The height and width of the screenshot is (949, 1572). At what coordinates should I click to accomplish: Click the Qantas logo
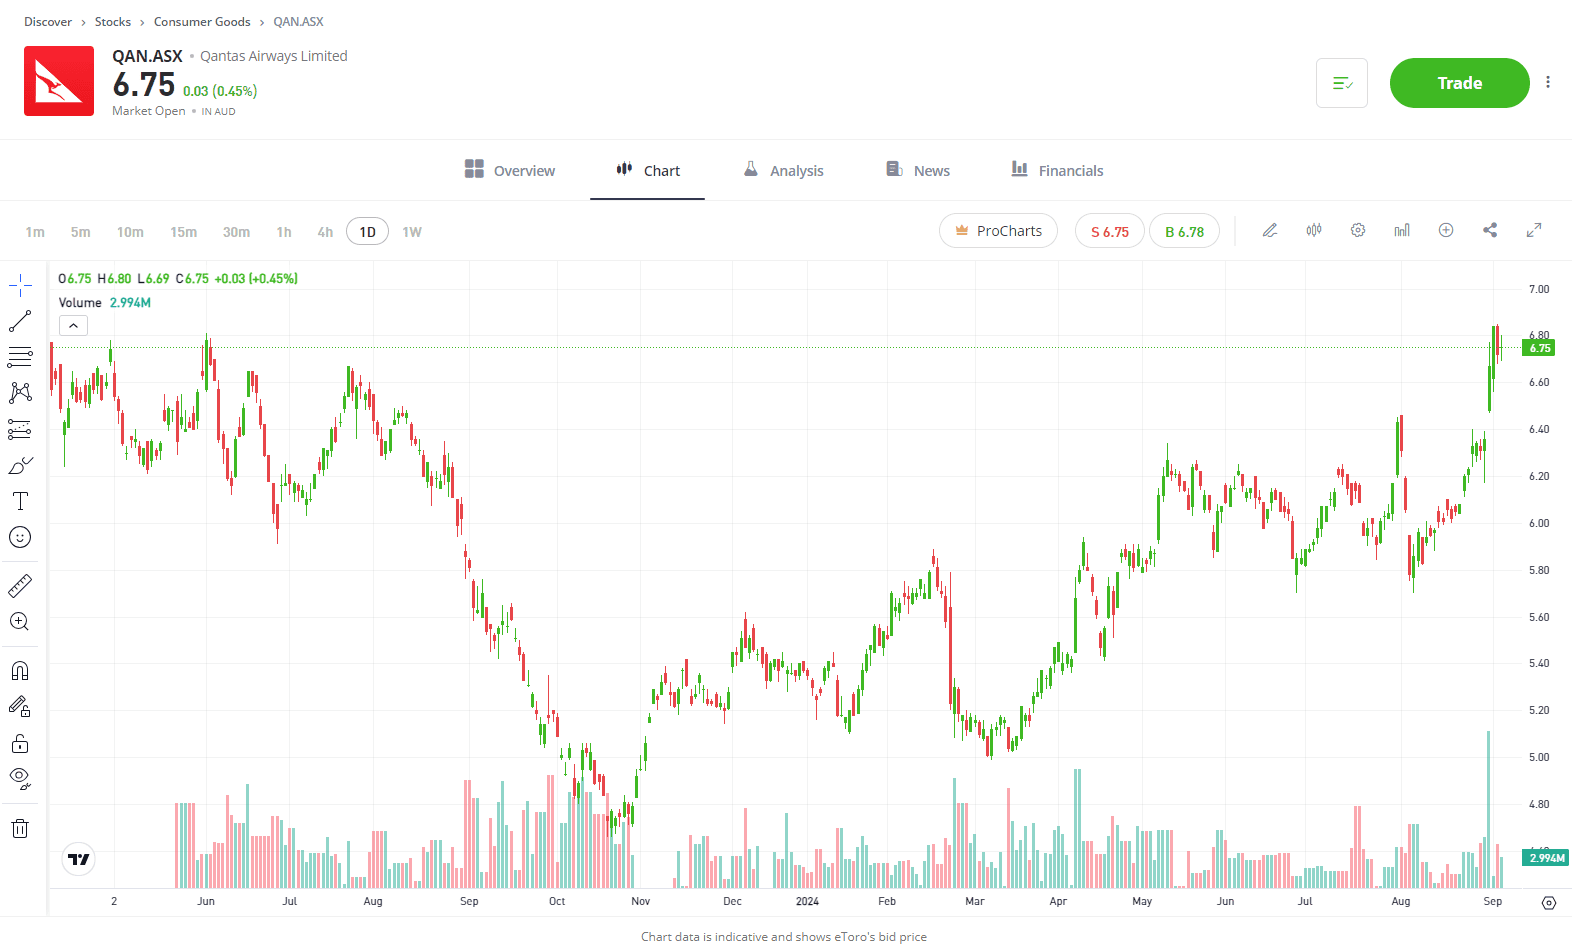click(59, 81)
